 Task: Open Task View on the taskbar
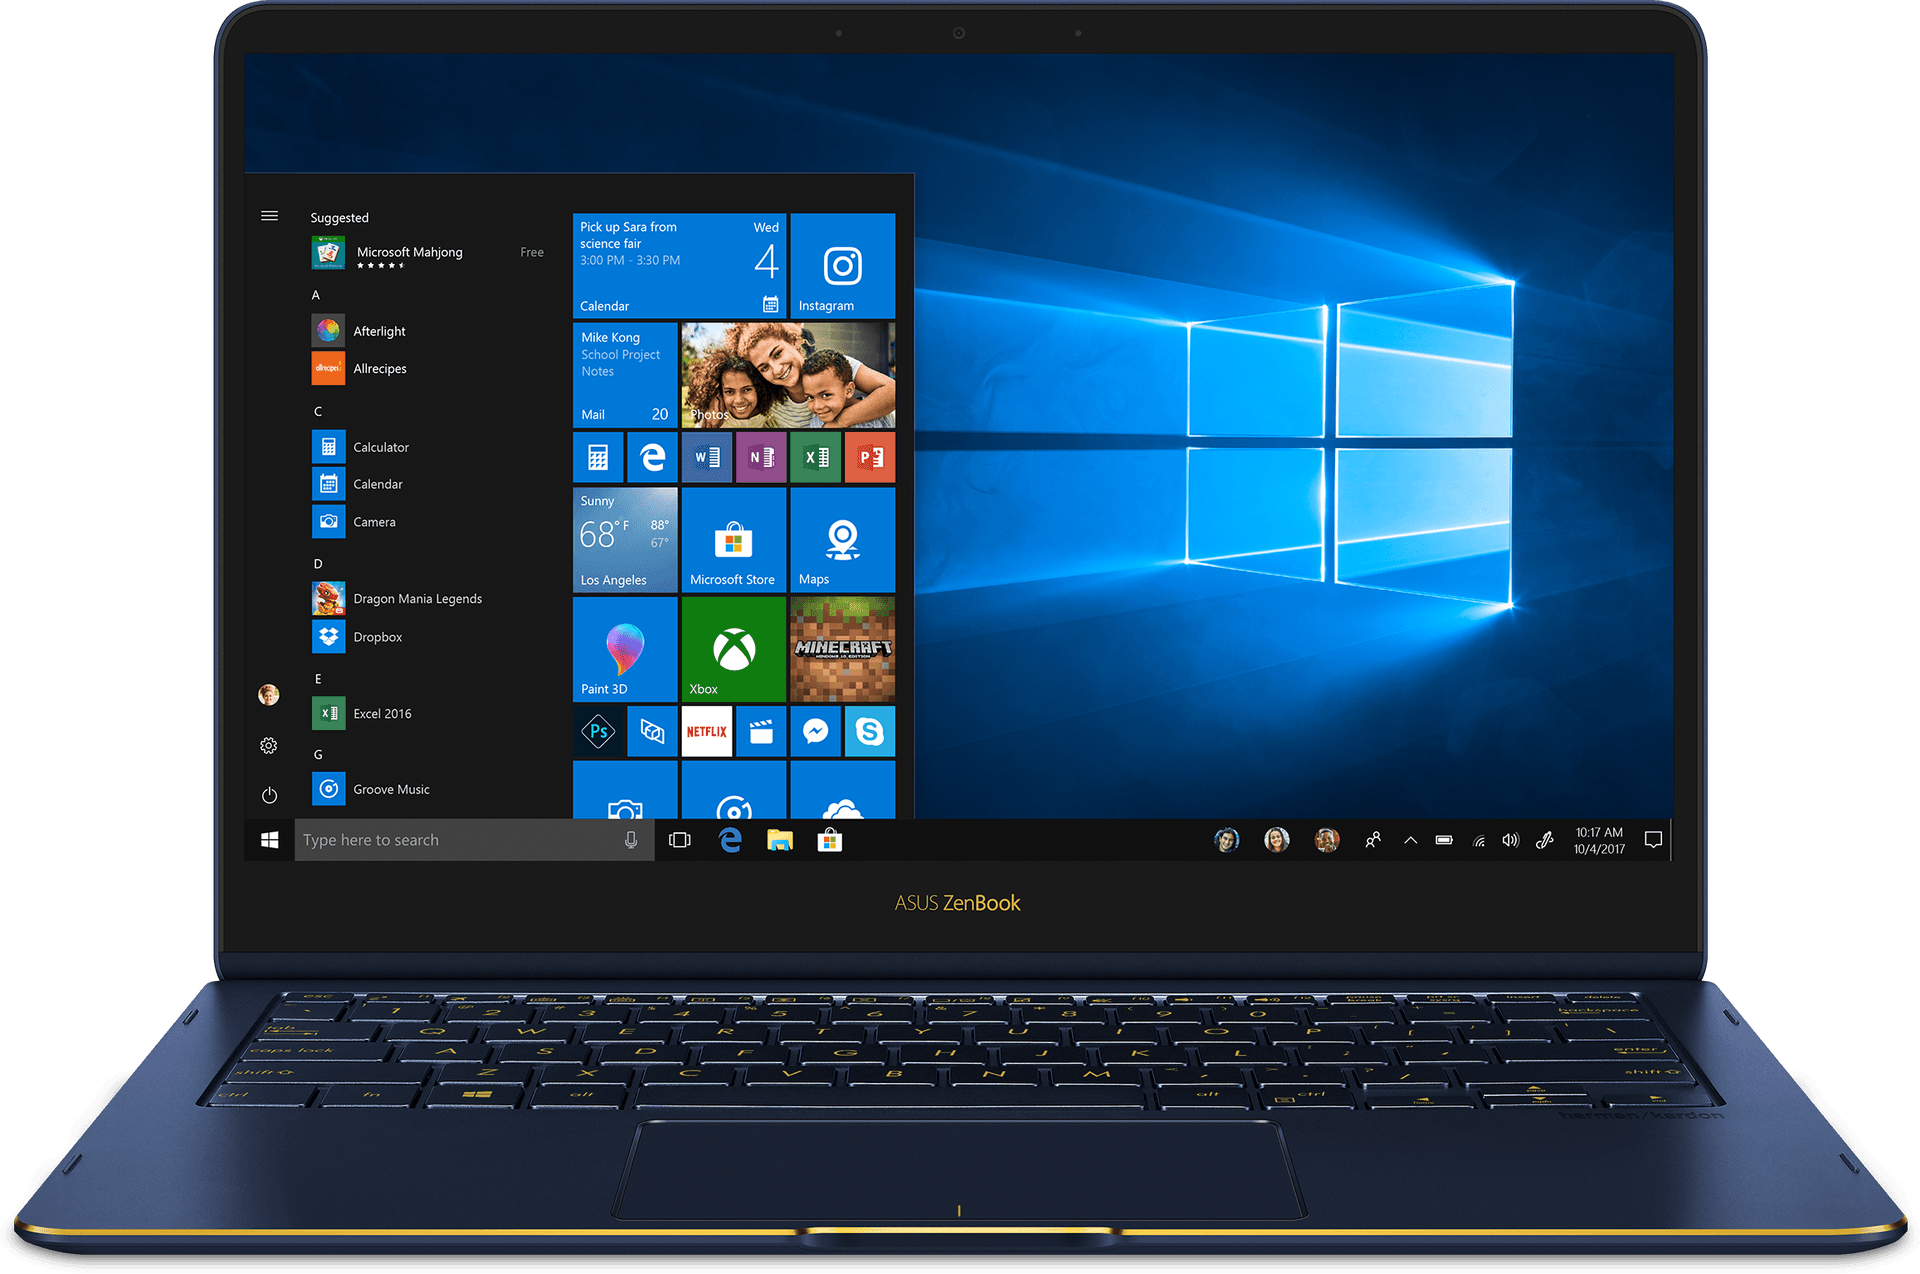pos(680,840)
